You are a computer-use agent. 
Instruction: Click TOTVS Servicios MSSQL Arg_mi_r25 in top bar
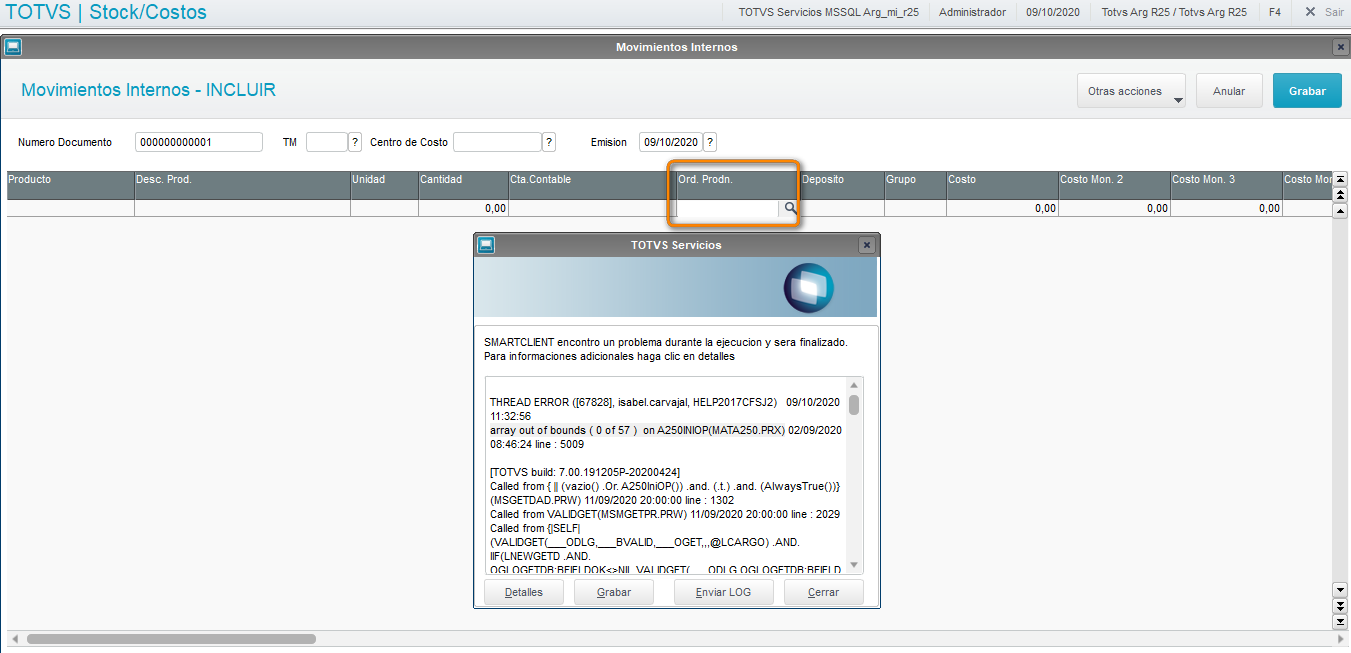coord(828,12)
